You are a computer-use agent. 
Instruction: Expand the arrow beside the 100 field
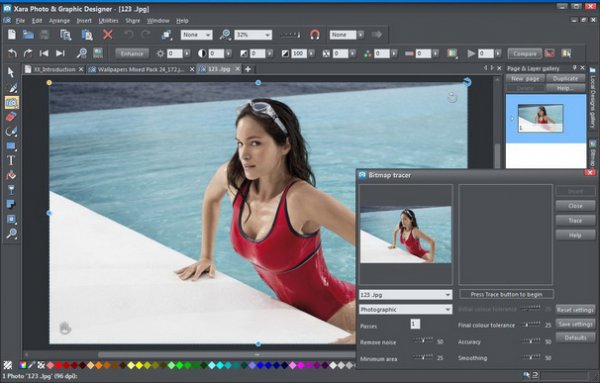coord(311,54)
